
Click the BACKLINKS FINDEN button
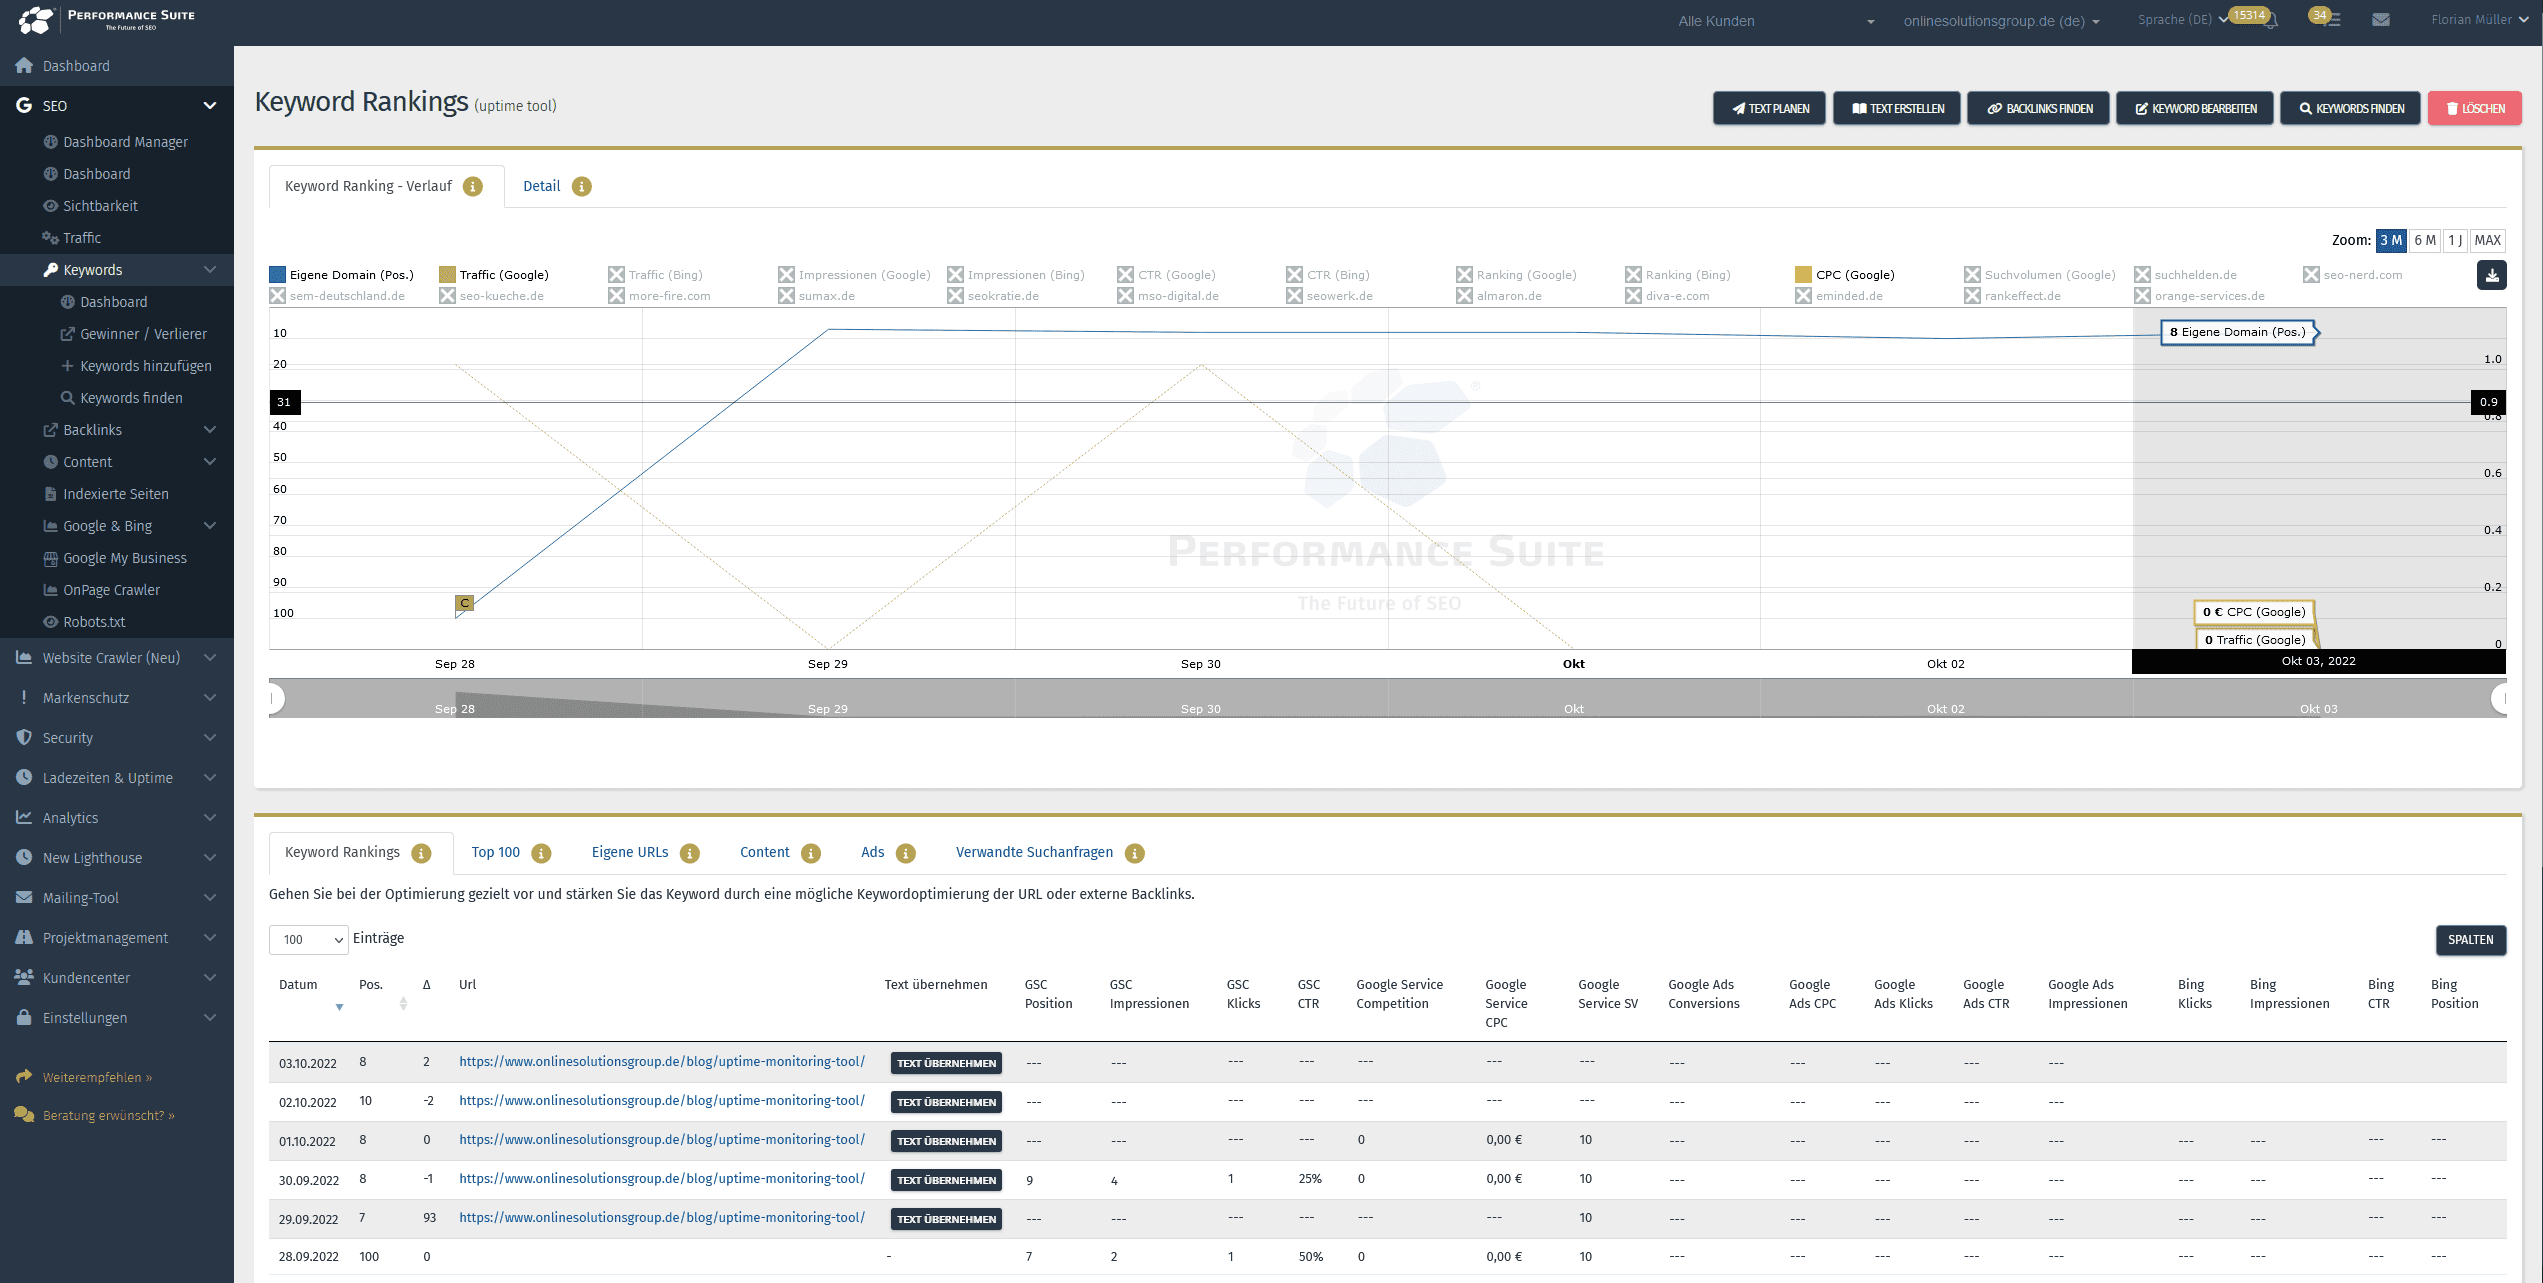[x=2039, y=109]
